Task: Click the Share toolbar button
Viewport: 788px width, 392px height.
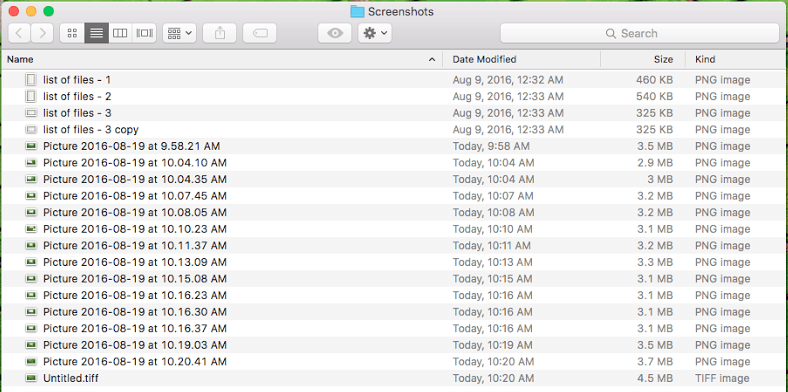Action: pyautogui.click(x=220, y=33)
